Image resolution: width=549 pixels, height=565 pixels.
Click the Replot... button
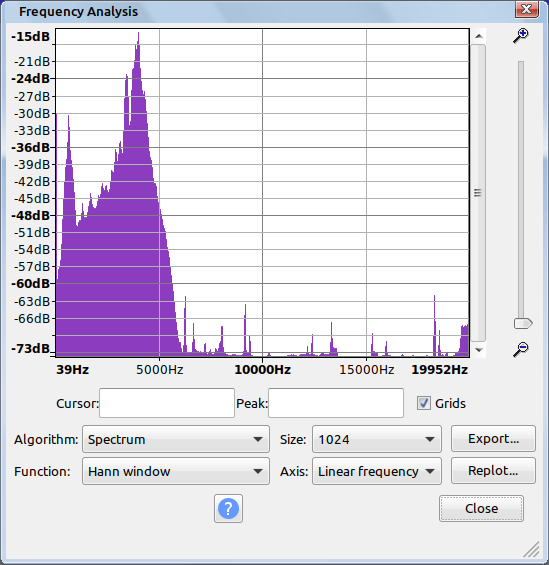point(493,471)
